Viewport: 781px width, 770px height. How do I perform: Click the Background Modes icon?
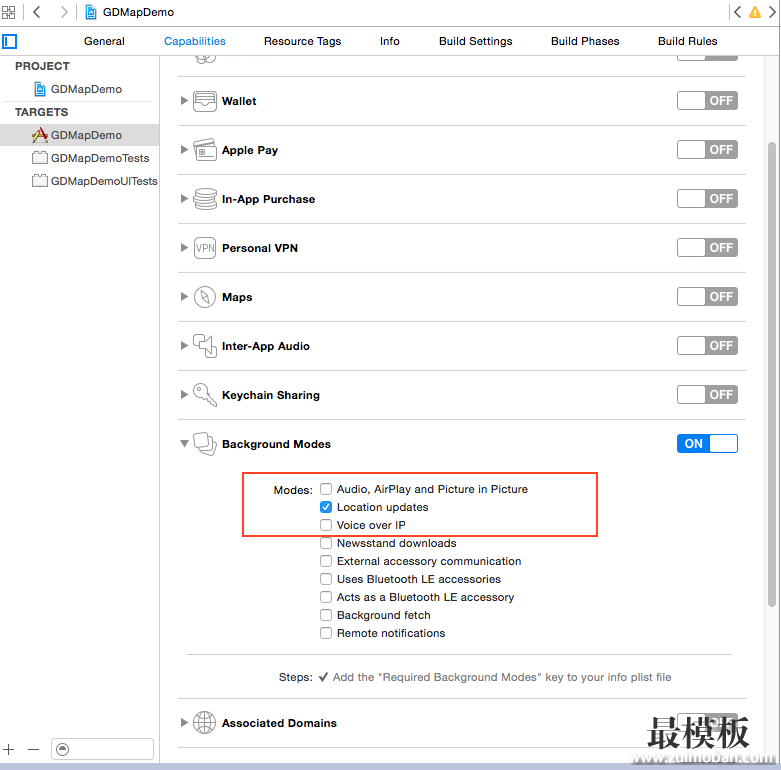(205, 444)
